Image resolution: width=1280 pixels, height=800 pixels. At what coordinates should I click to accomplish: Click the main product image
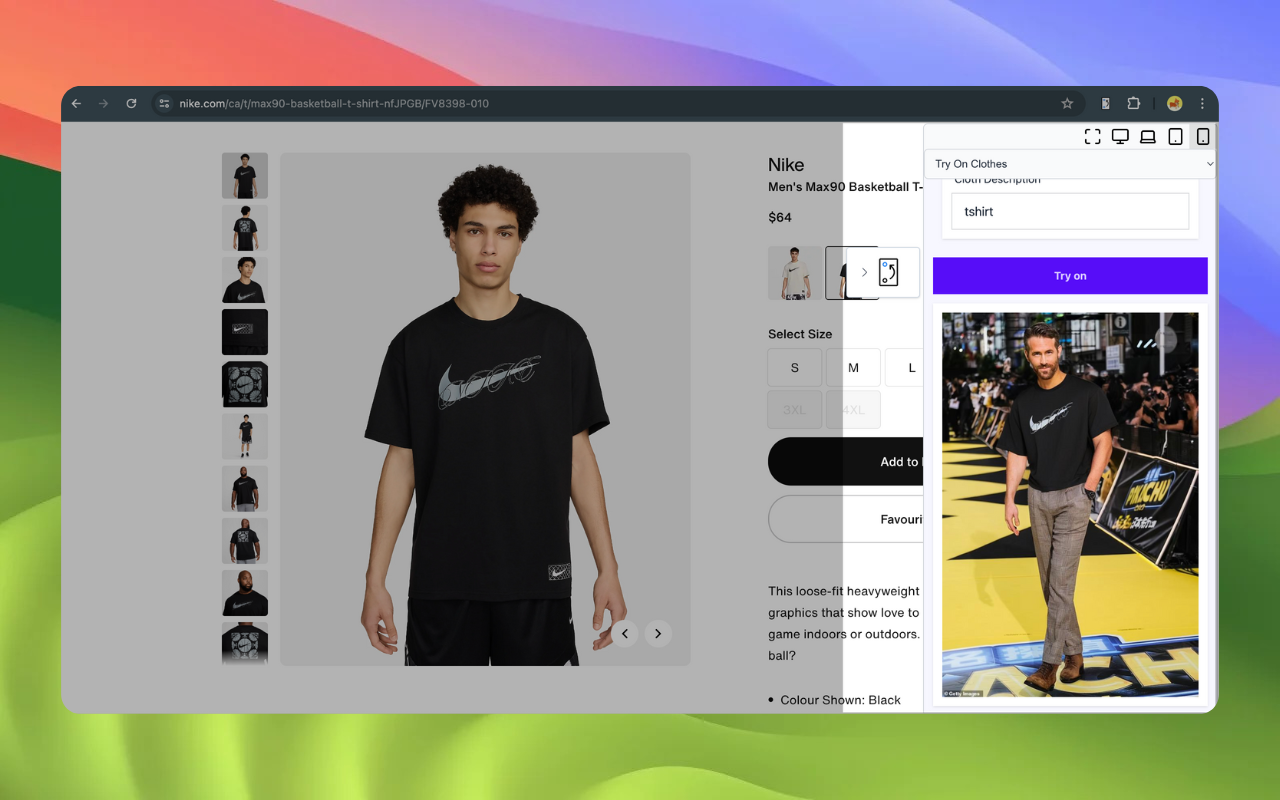(485, 409)
